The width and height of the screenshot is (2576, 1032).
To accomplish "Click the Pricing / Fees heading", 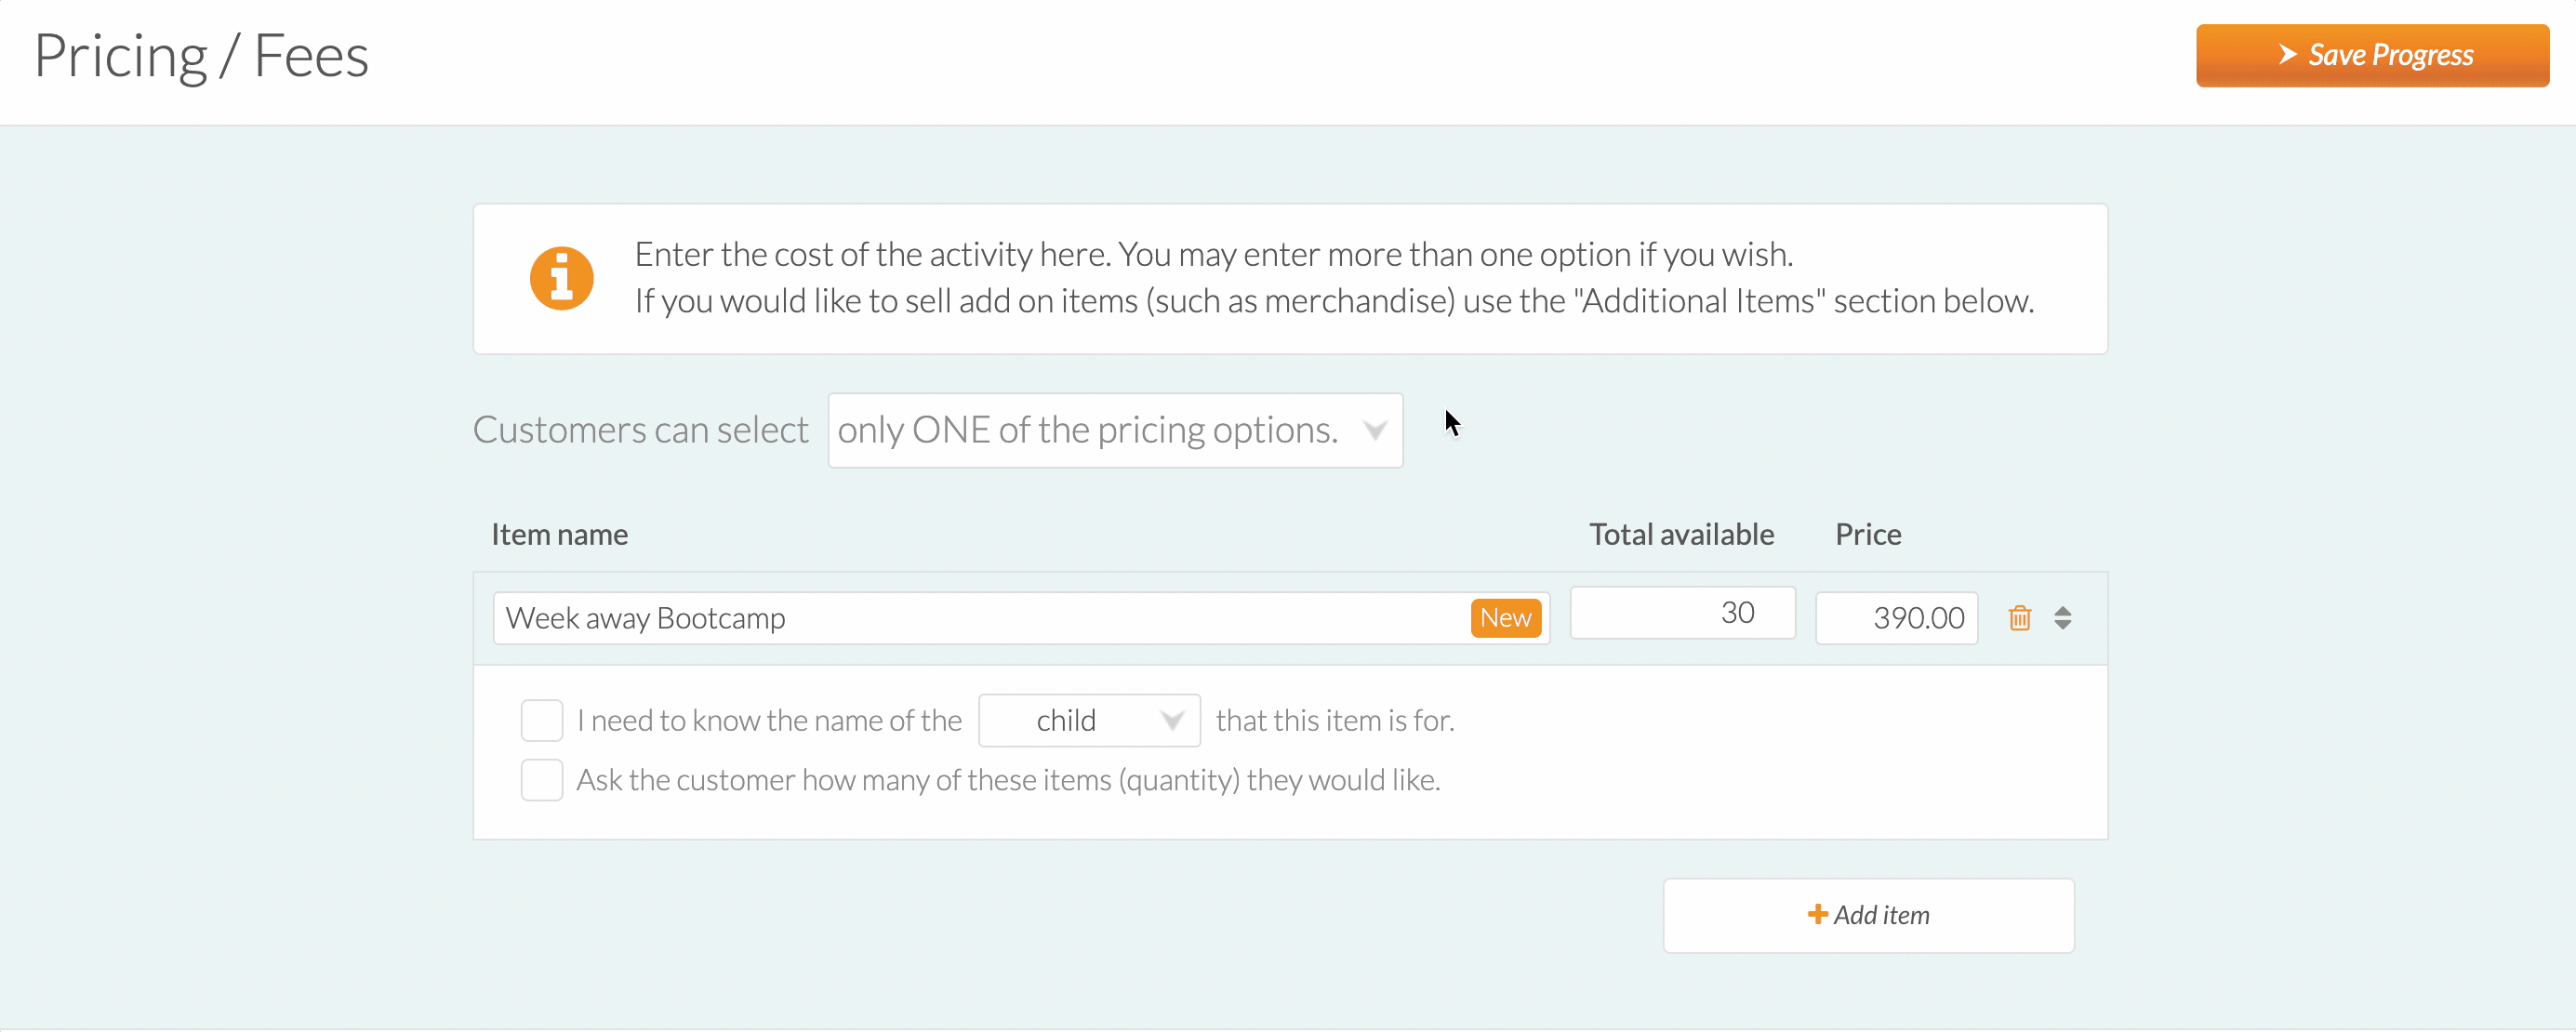I will tap(201, 56).
